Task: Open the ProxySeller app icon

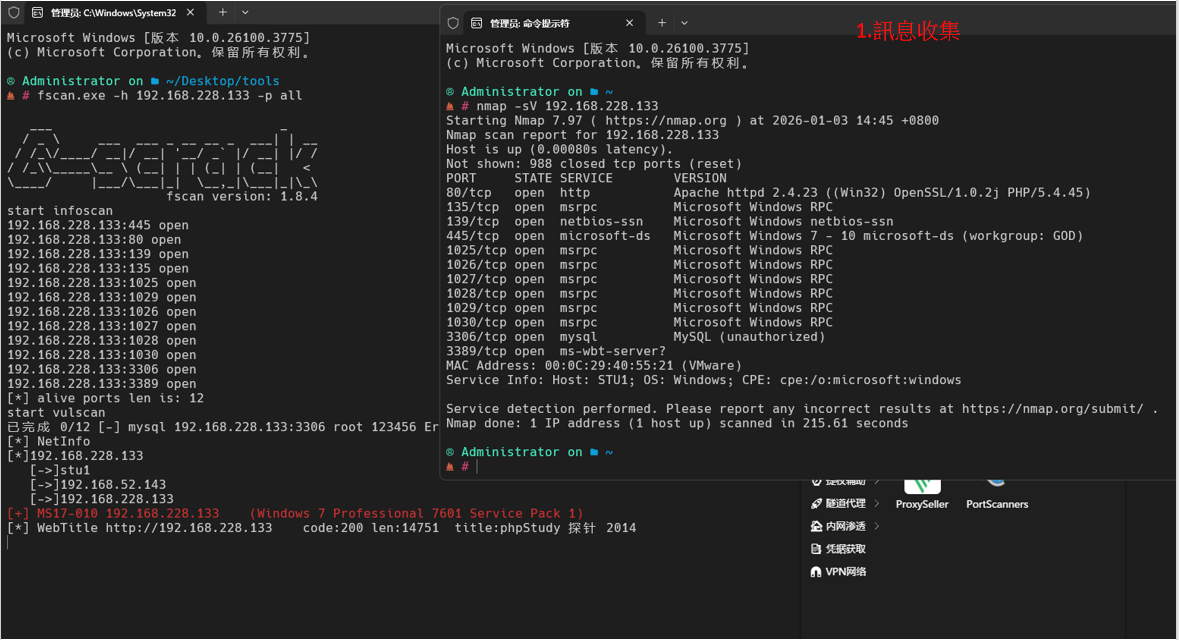Action: point(923,485)
